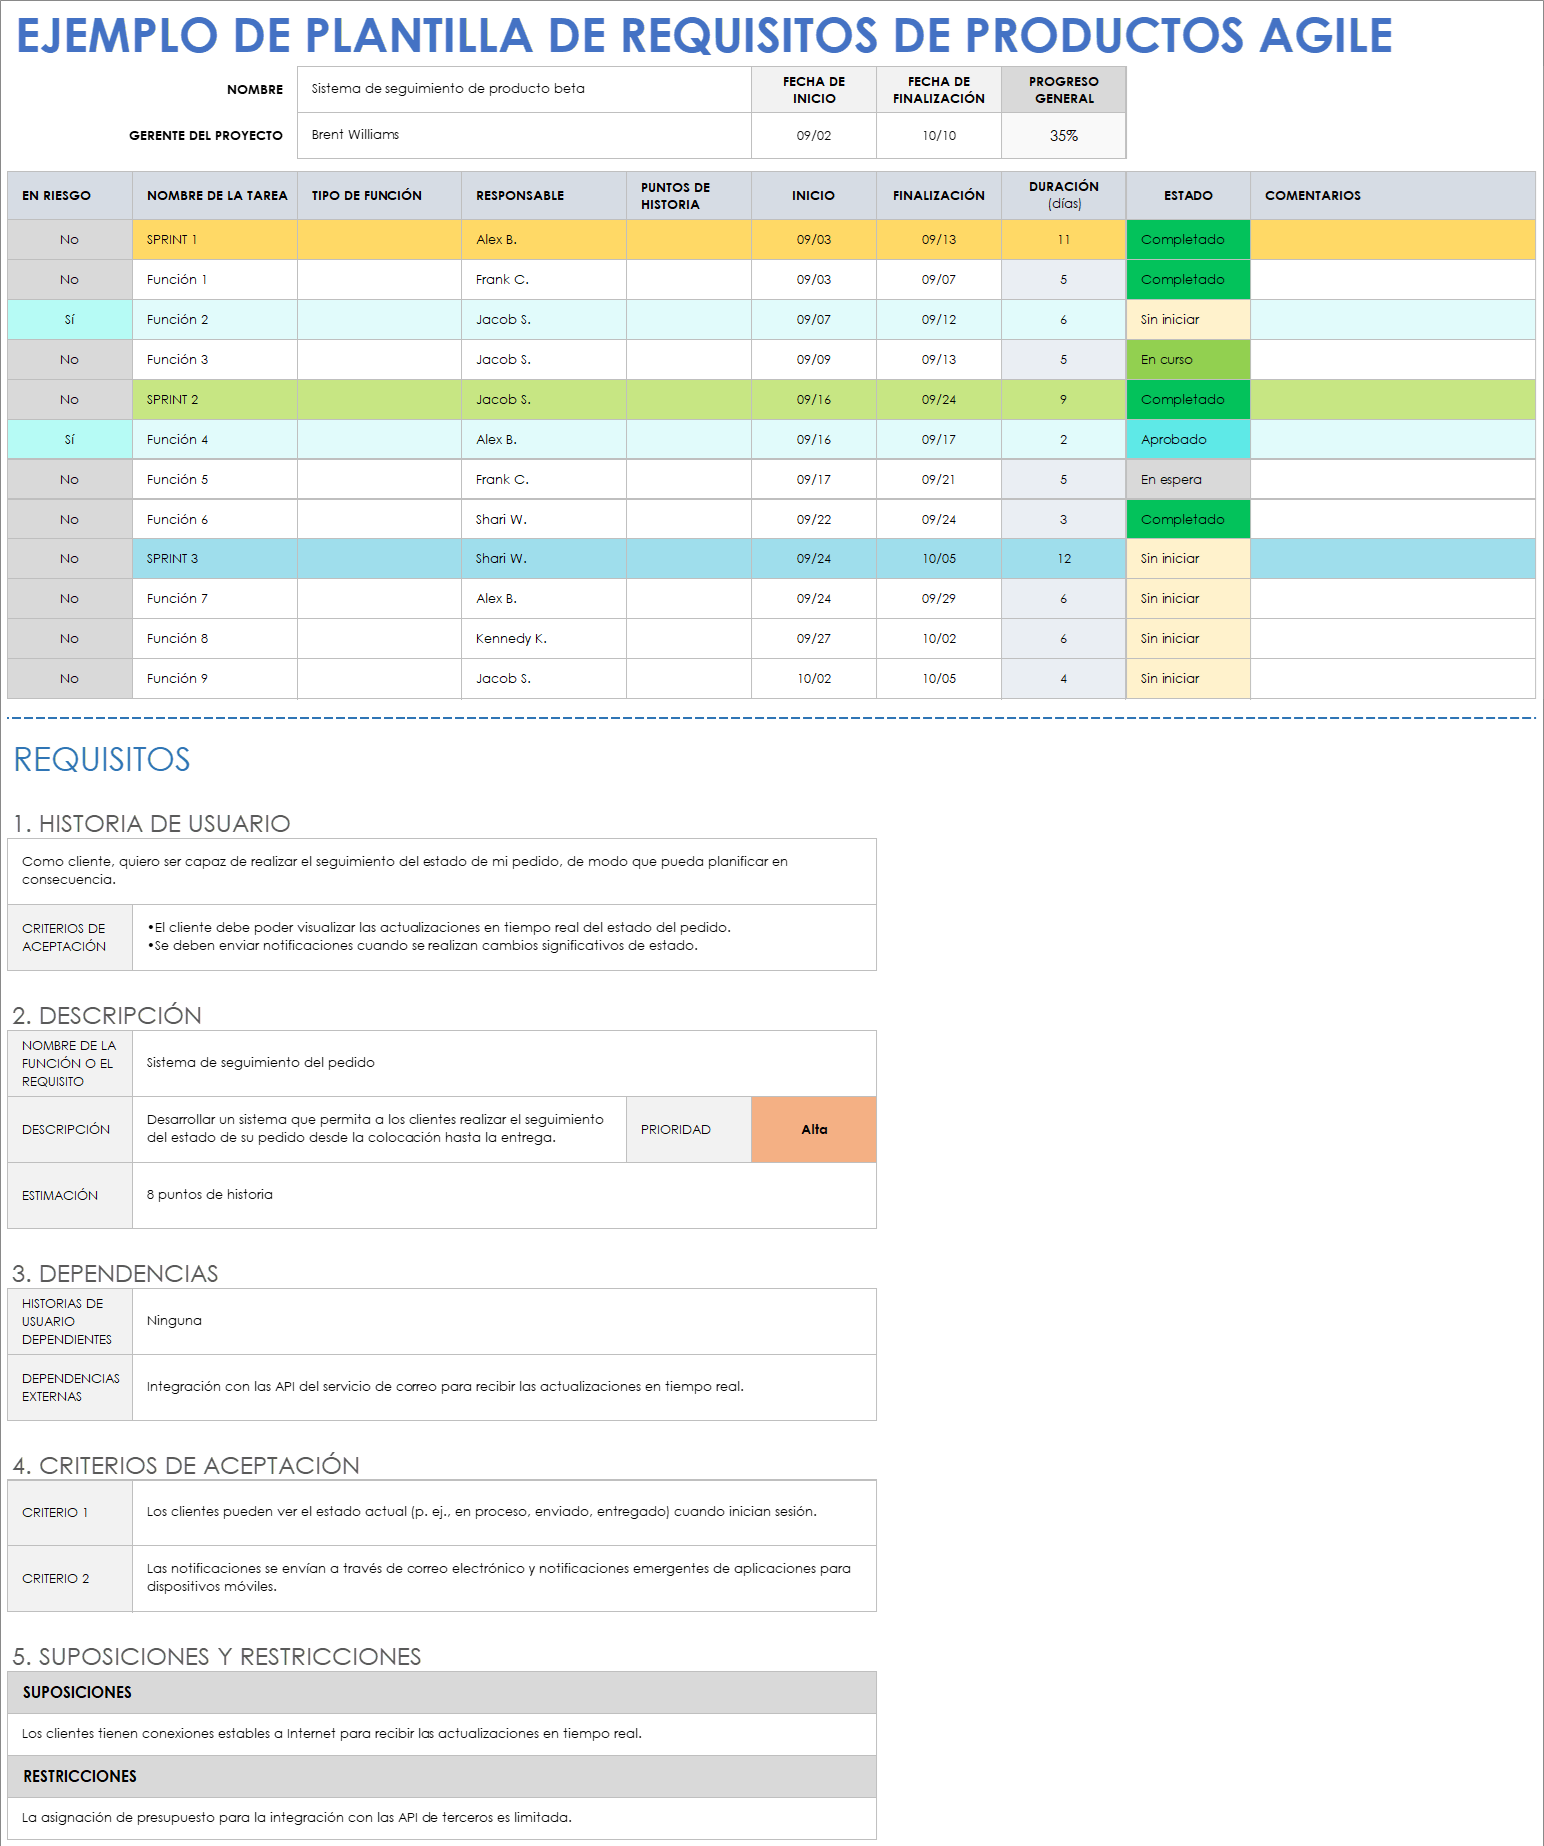Image resolution: width=1544 pixels, height=1846 pixels.
Task: Click the SPRINT 1 Completado status cell
Action: [x=1188, y=240]
